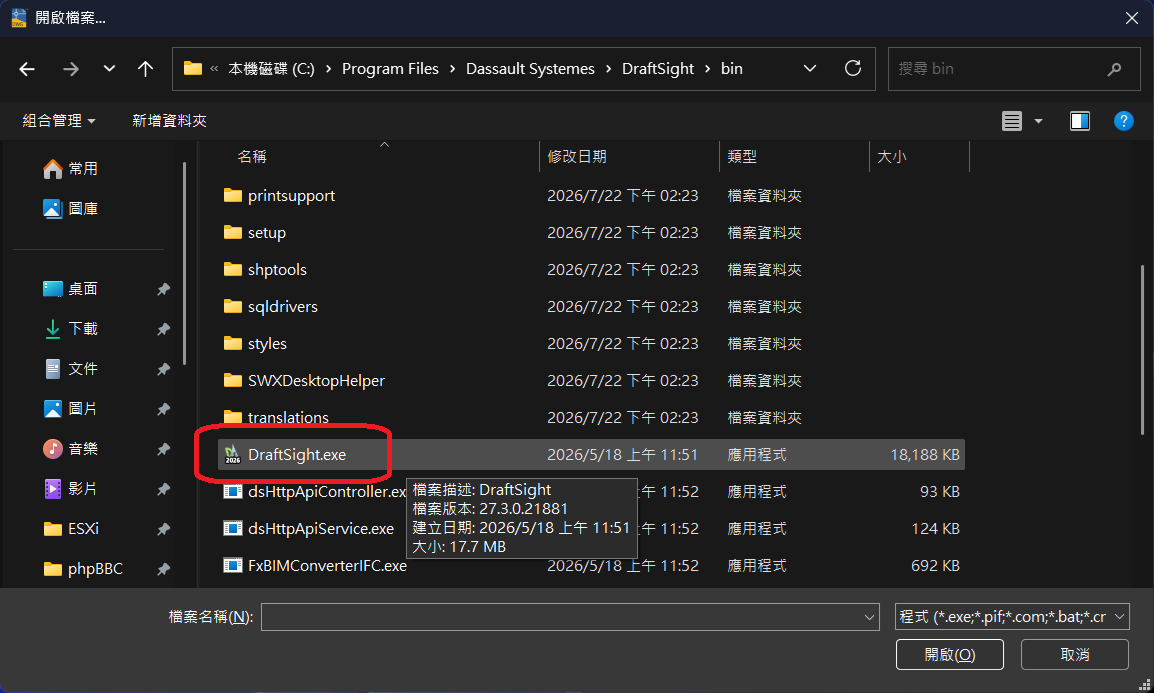Select dsHttpApiController.exe
Screen dimensions: 1154x693
[x=327, y=491]
